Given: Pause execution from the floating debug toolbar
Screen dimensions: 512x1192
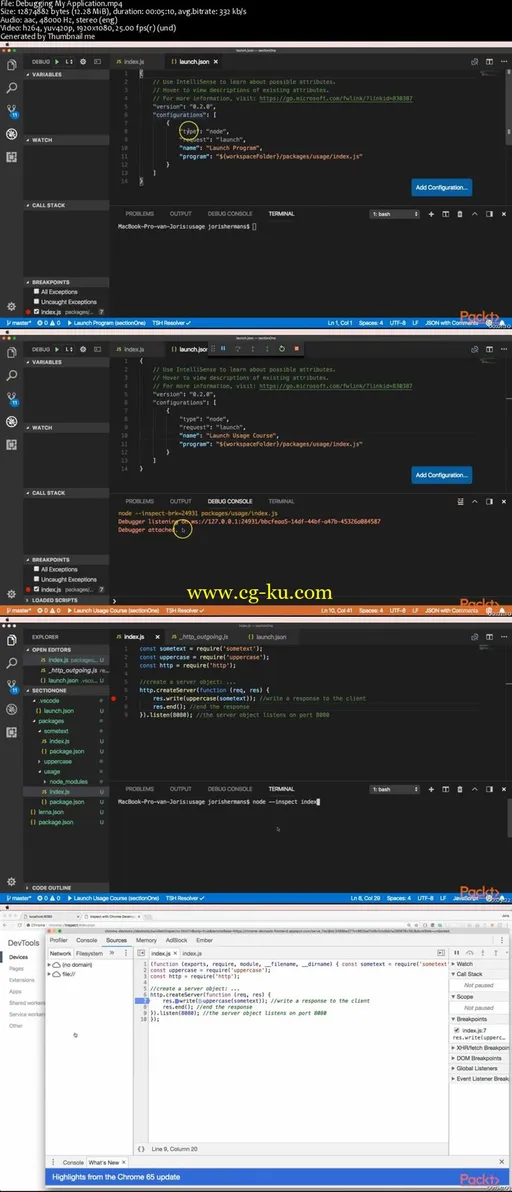Looking at the screenshot, I should 223,348.
